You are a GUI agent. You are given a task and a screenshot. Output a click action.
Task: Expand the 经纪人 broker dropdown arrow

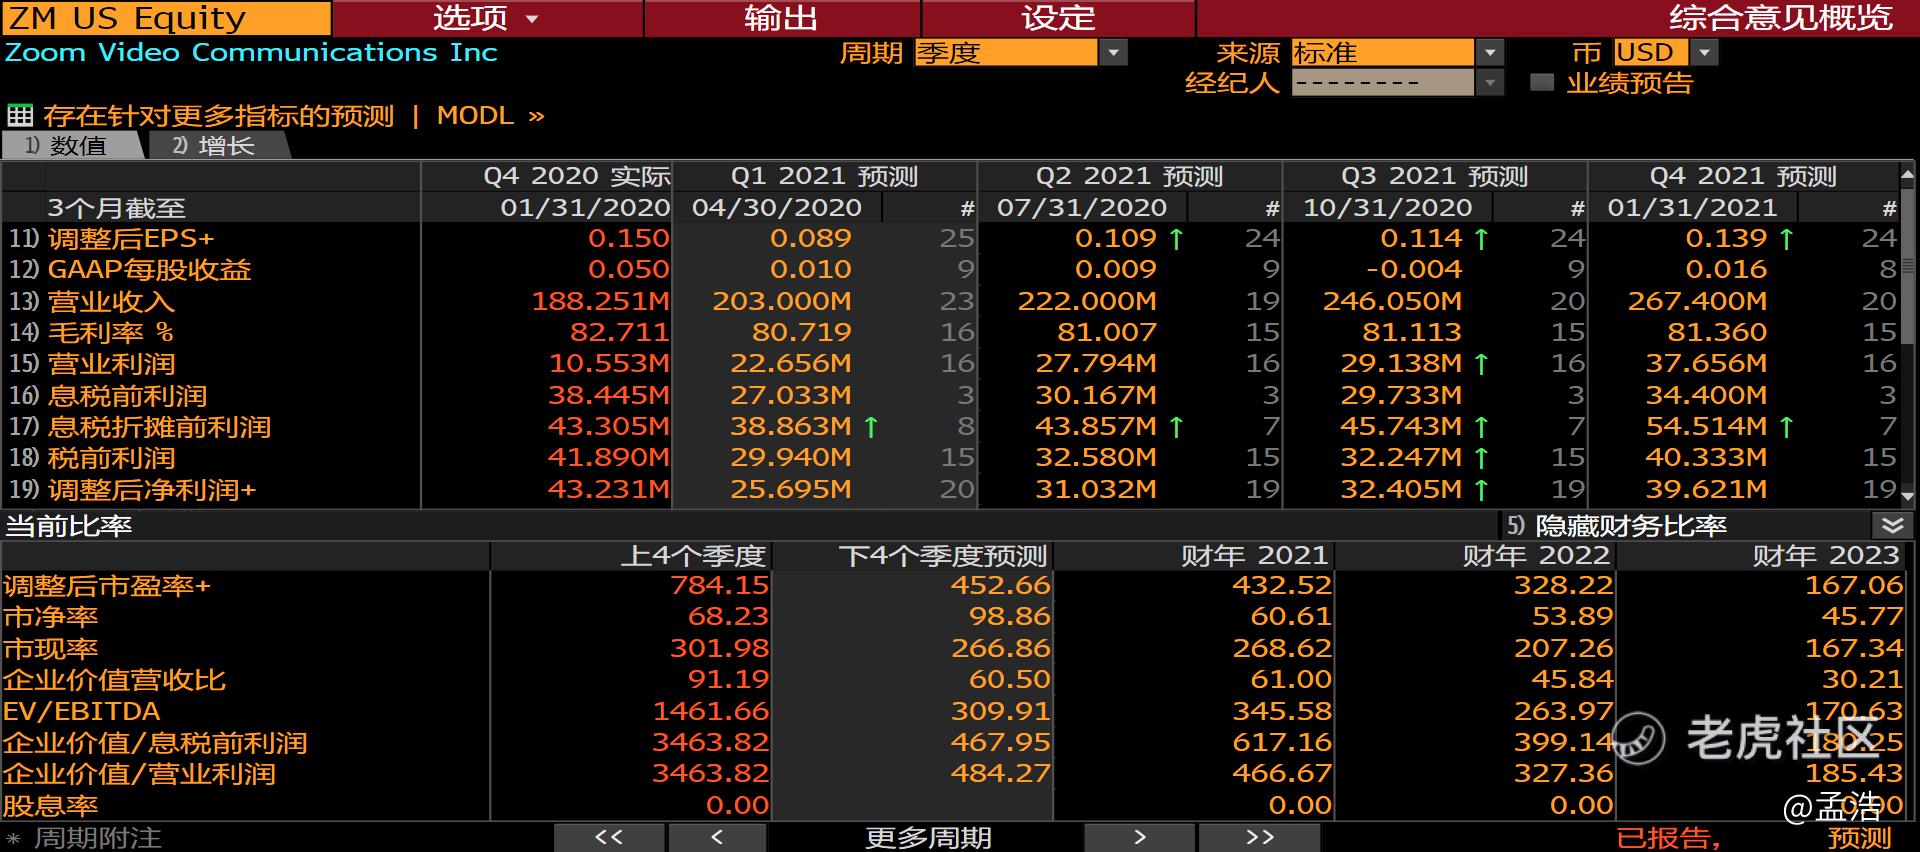[x=1490, y=83]
